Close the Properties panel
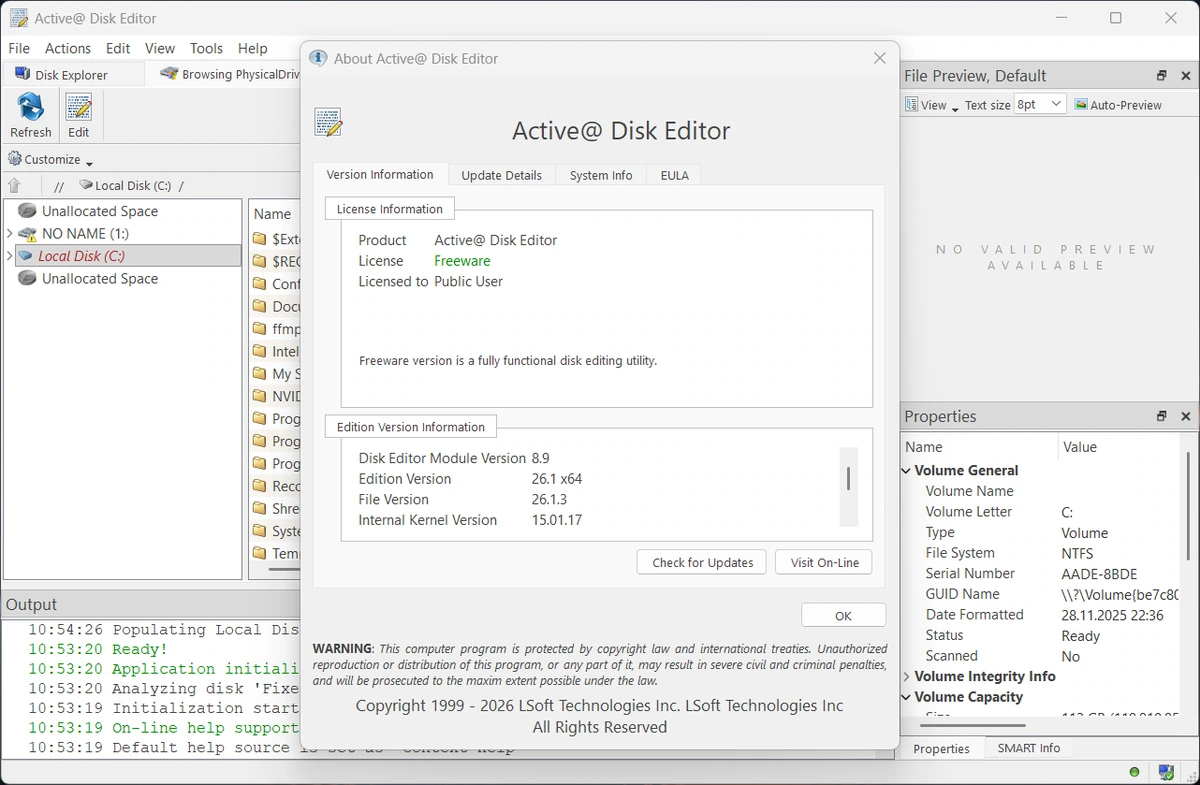 click(x=1186, y=417)
